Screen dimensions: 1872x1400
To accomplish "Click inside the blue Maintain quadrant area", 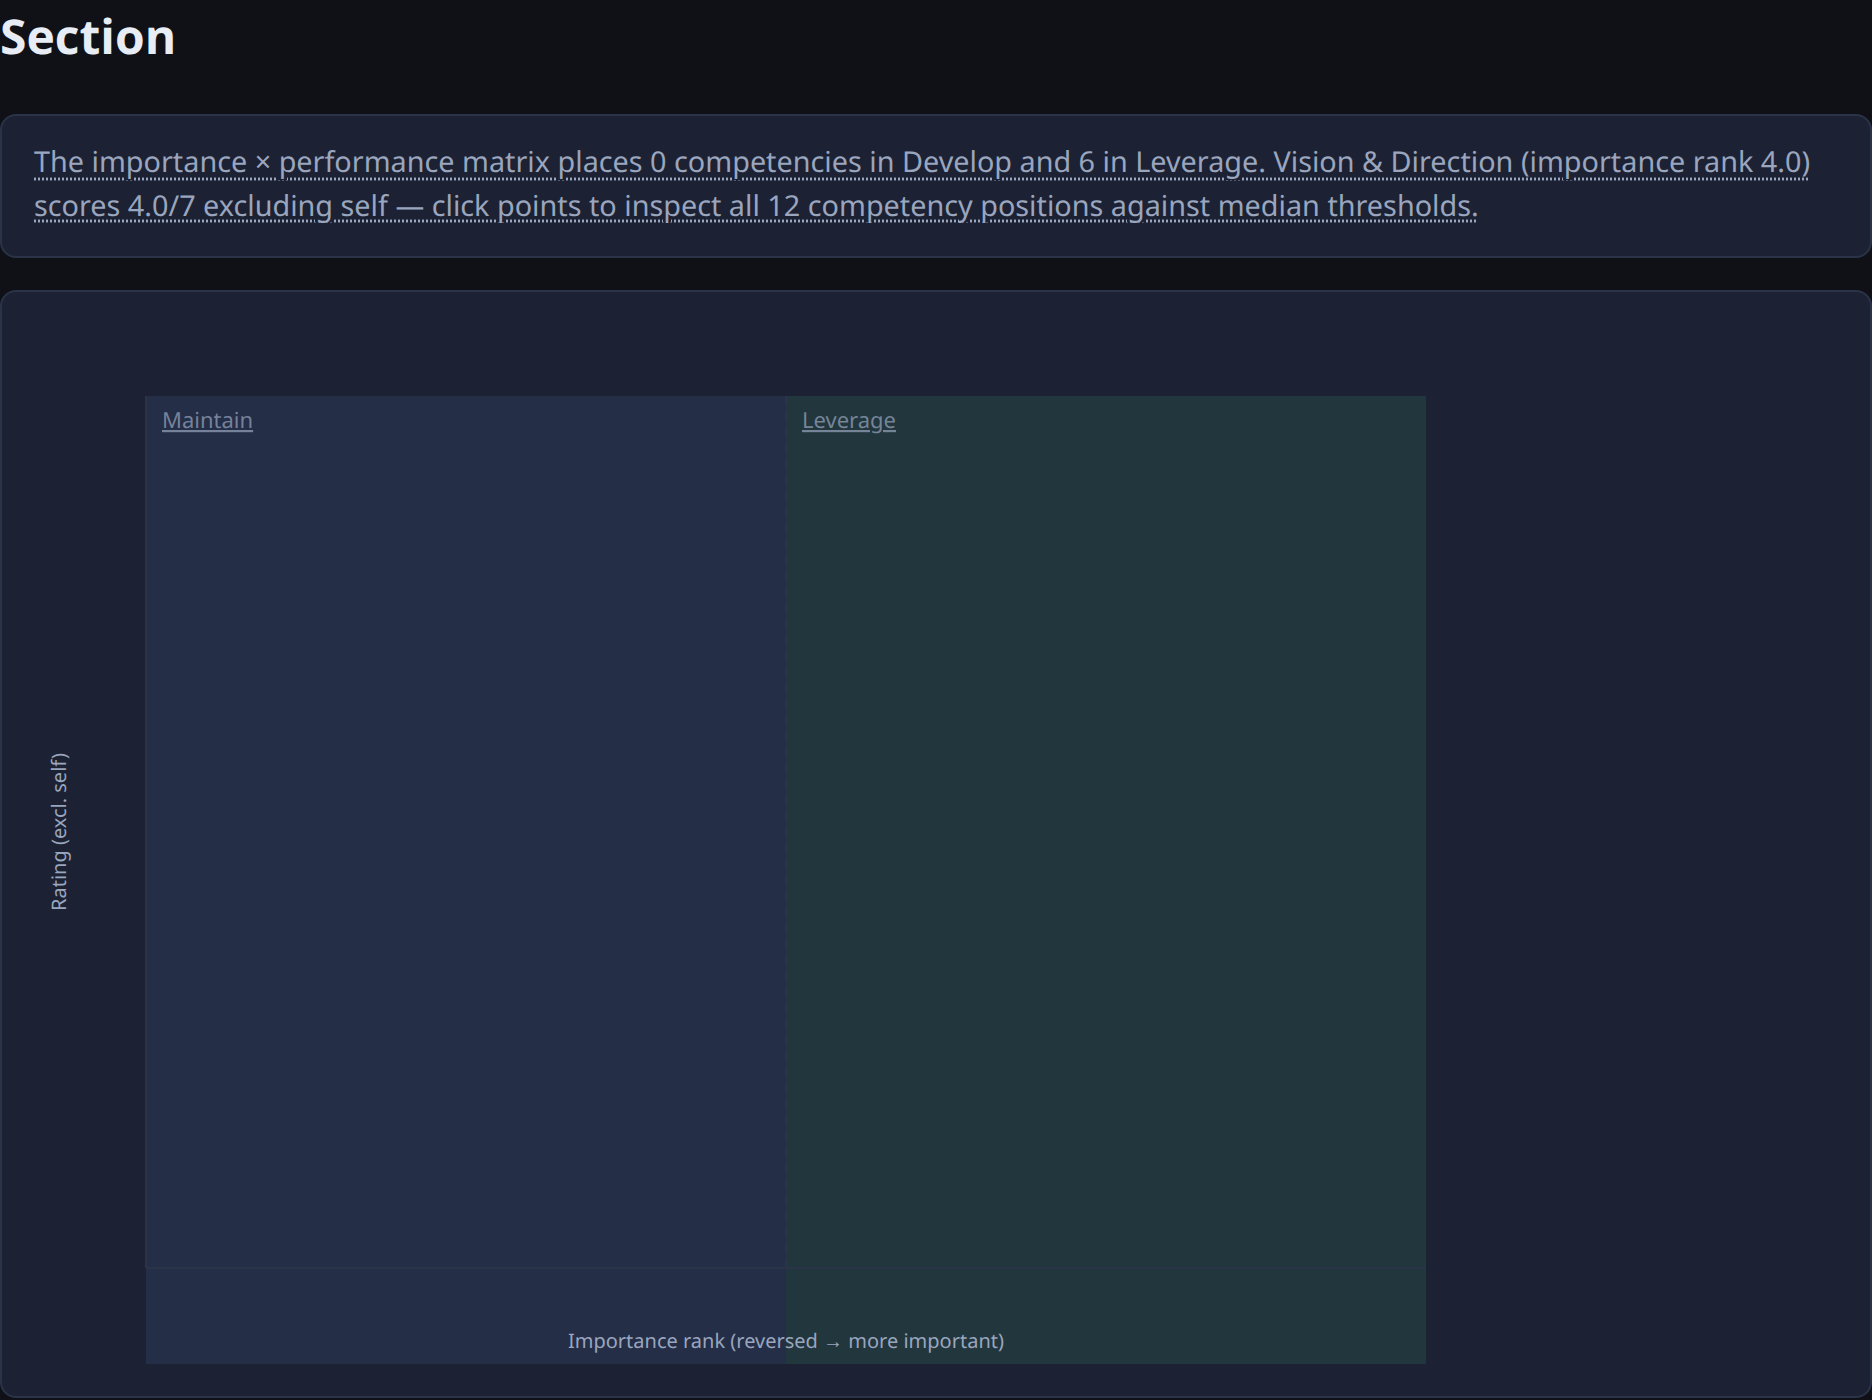I will point(466,832).
